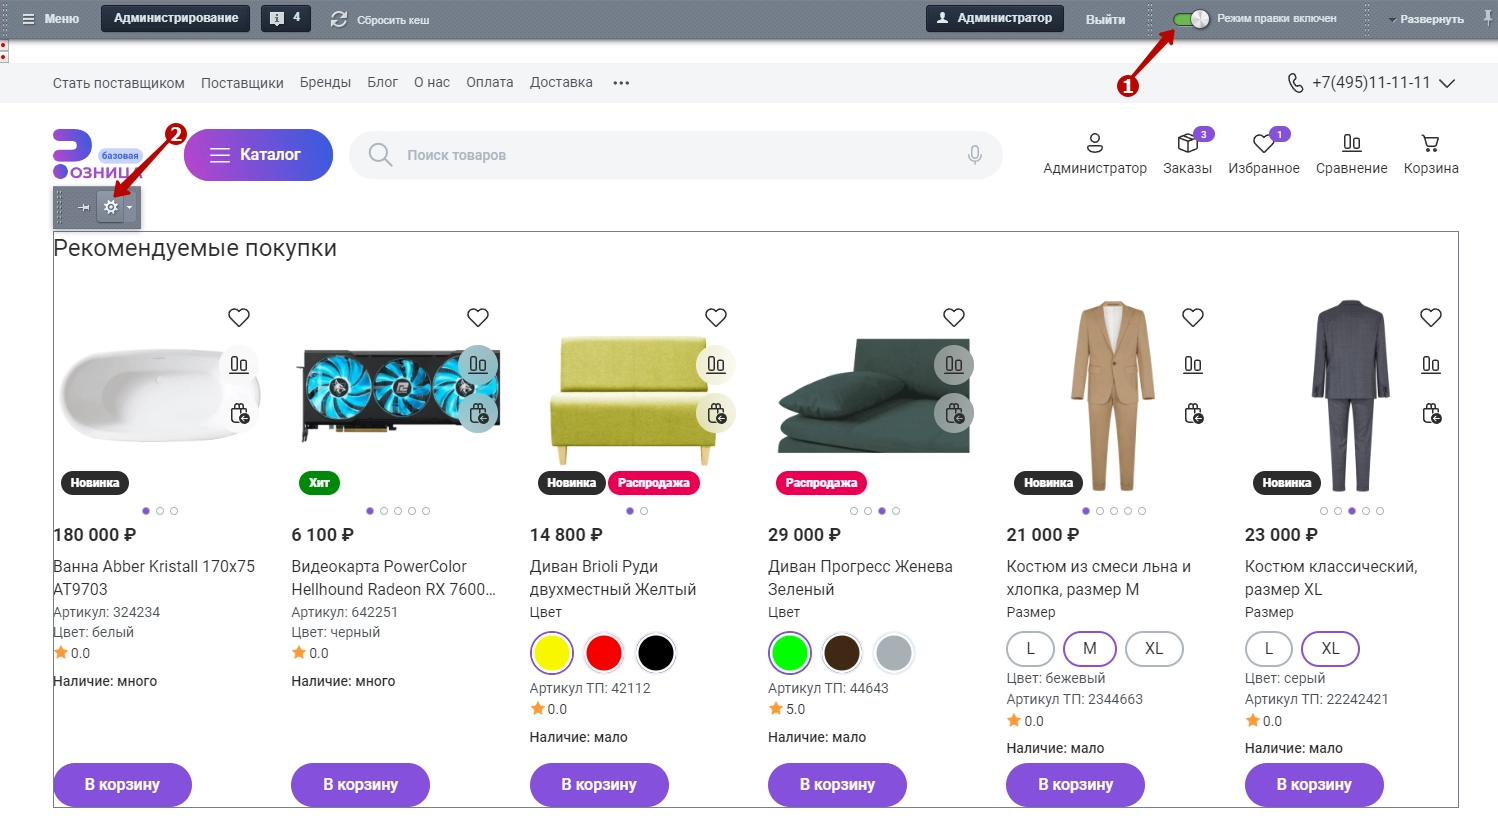This screenshot has width=1498, height=824.
Task: Add Видеокарта PowerColor to comparison
Action: 478,364
